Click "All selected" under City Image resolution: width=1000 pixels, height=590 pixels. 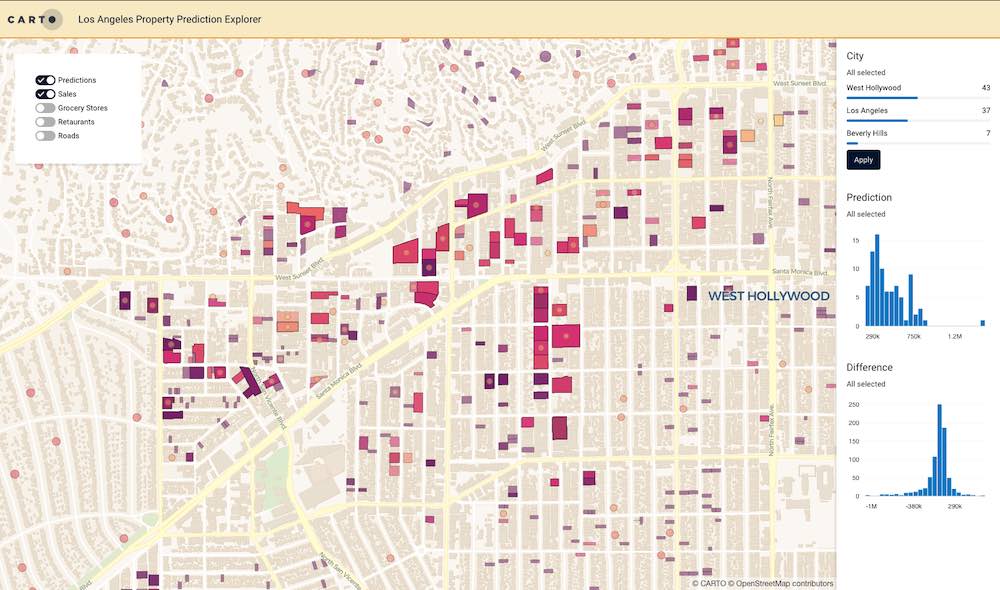click(x=865, y=72)
